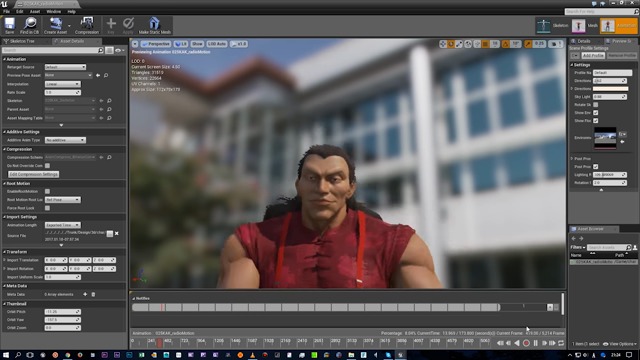The width and height of the screenshot is (640, 360).
Task: Click the Directional Light color swatch
Action: point(610,89)
